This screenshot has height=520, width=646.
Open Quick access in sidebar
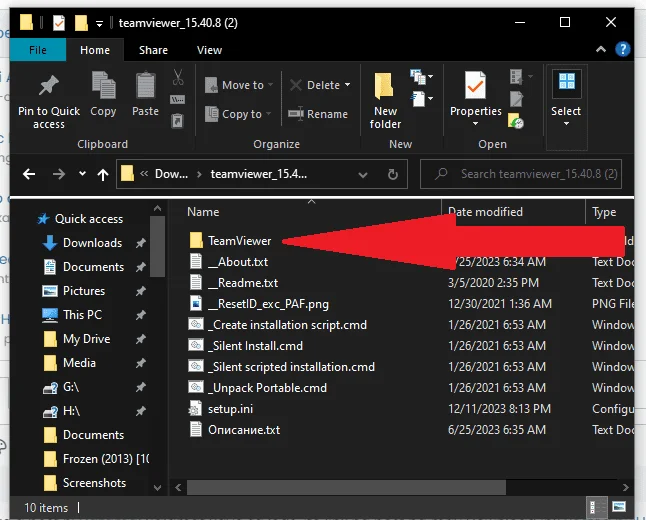(80, 218)
